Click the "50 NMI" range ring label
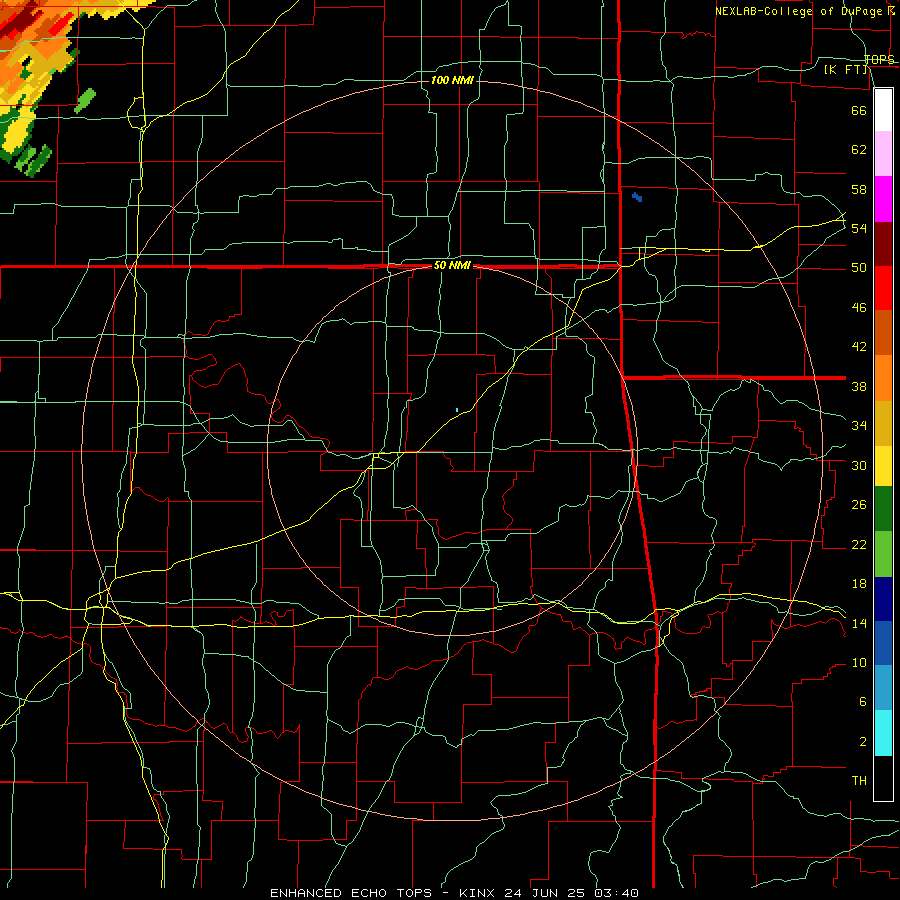Viewport: 900px width, 900px height. [452, 265]
